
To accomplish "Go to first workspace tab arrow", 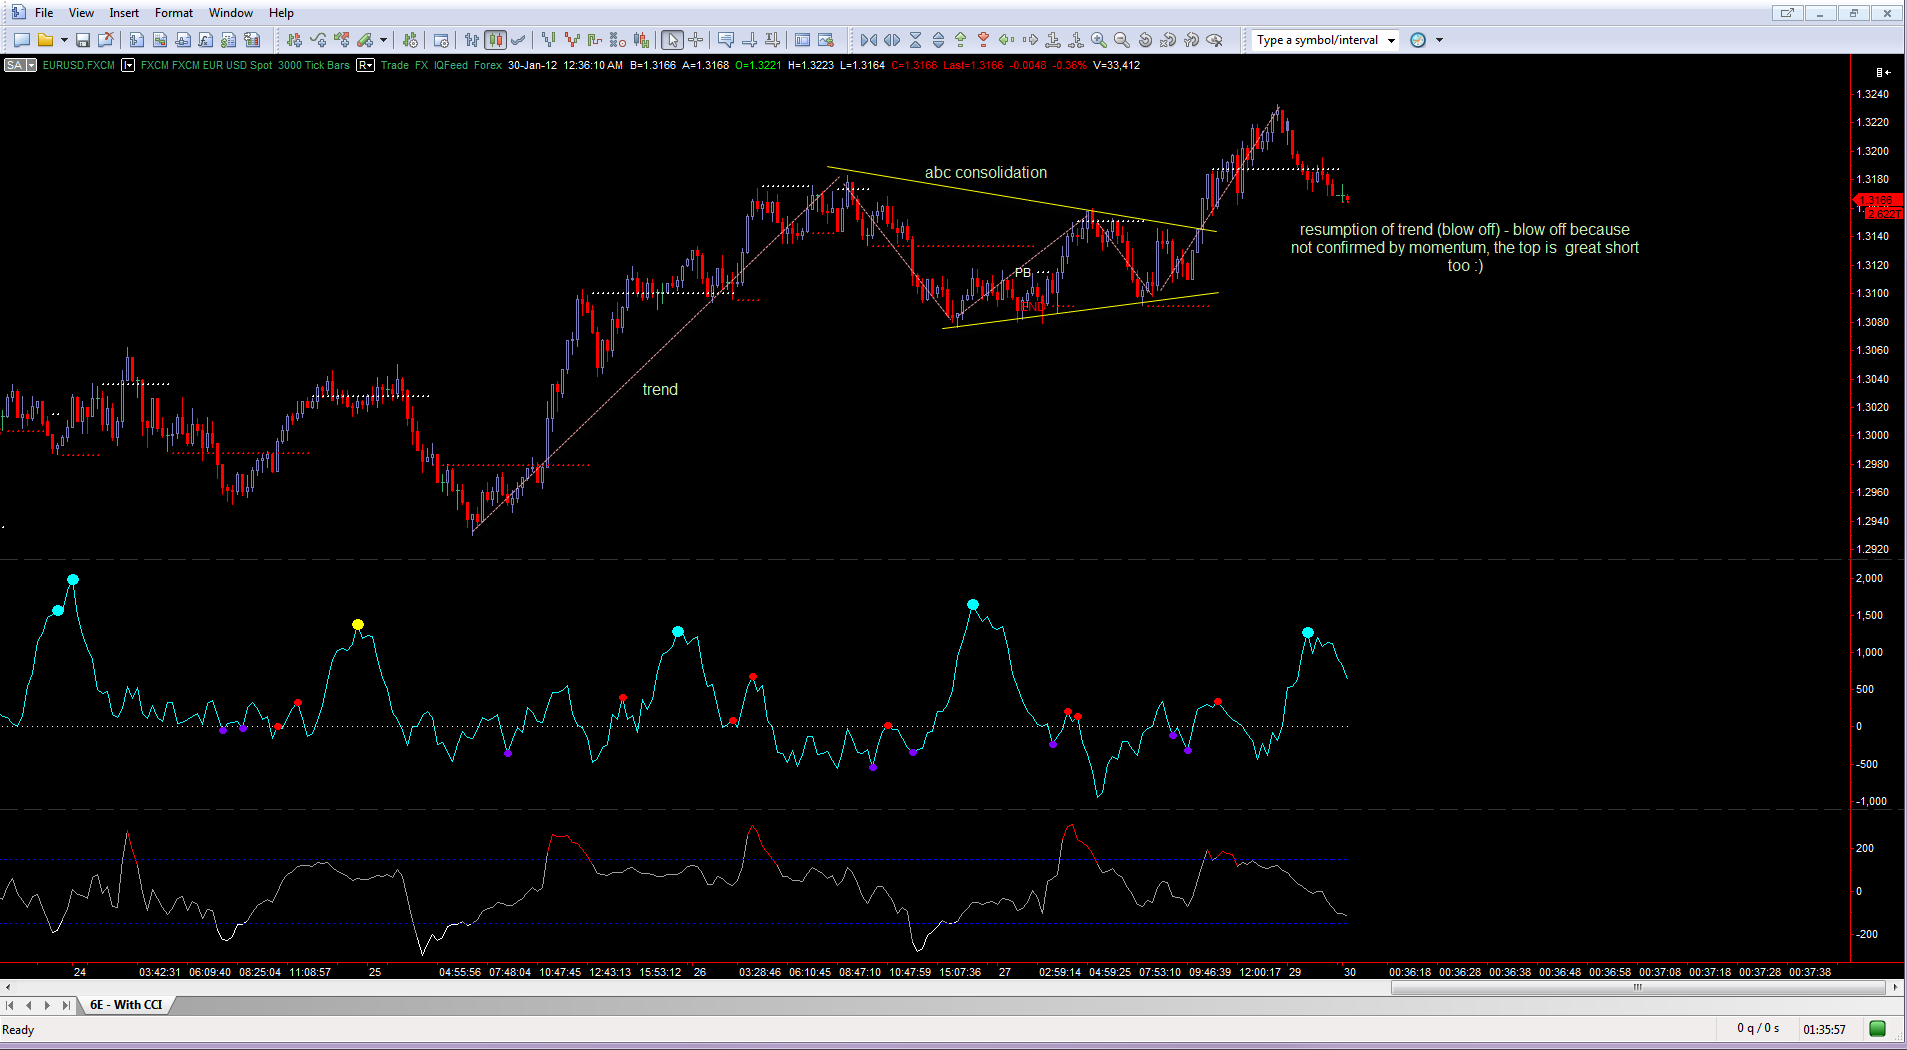I will (x=10, y=1005).
